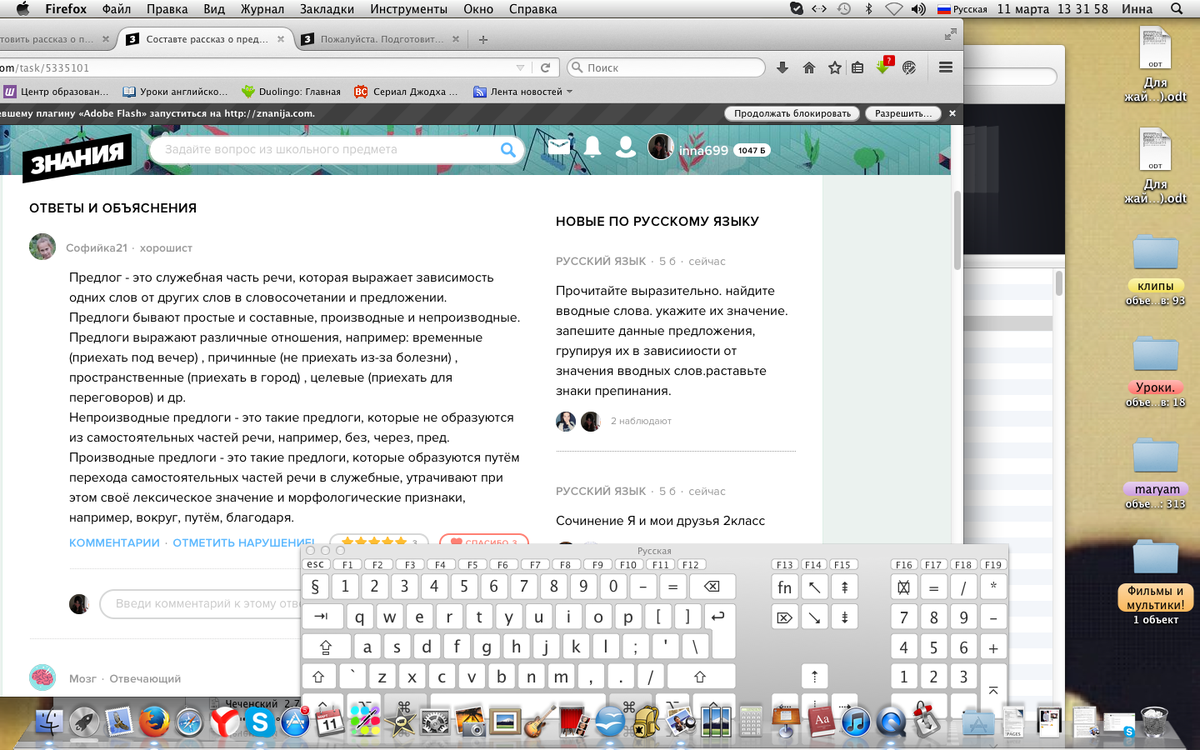1200x750 pixels.
Task: Click ОТМЕТИТЬ НАРУШЕНИЕ! link
Action: [x=244, y=542]
